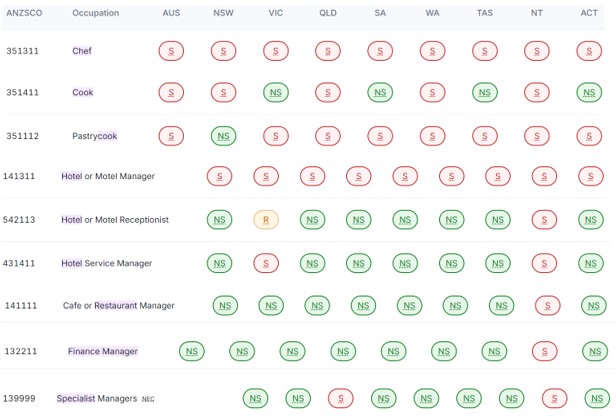The height and width of the screenshot is (418, 616).
Task: Click the only red S badge in Finance Manager row
Action: [545, 351]
